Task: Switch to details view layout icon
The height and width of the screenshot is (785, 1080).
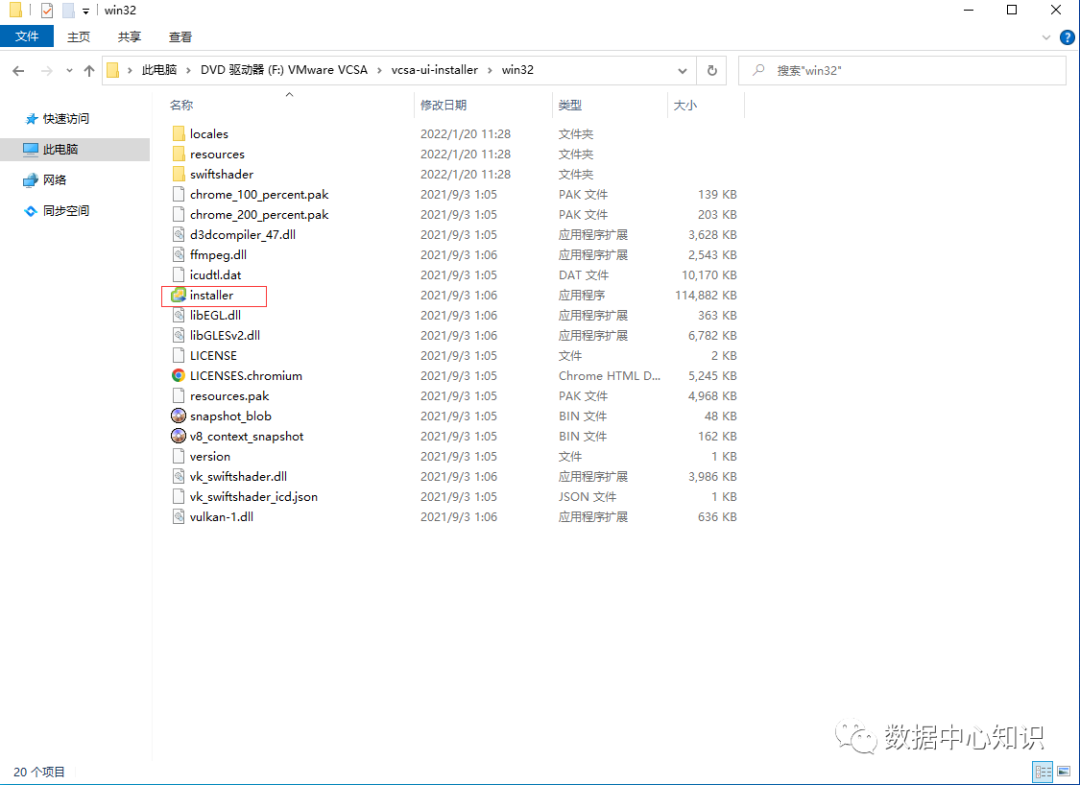Action: coord(1043,771)
